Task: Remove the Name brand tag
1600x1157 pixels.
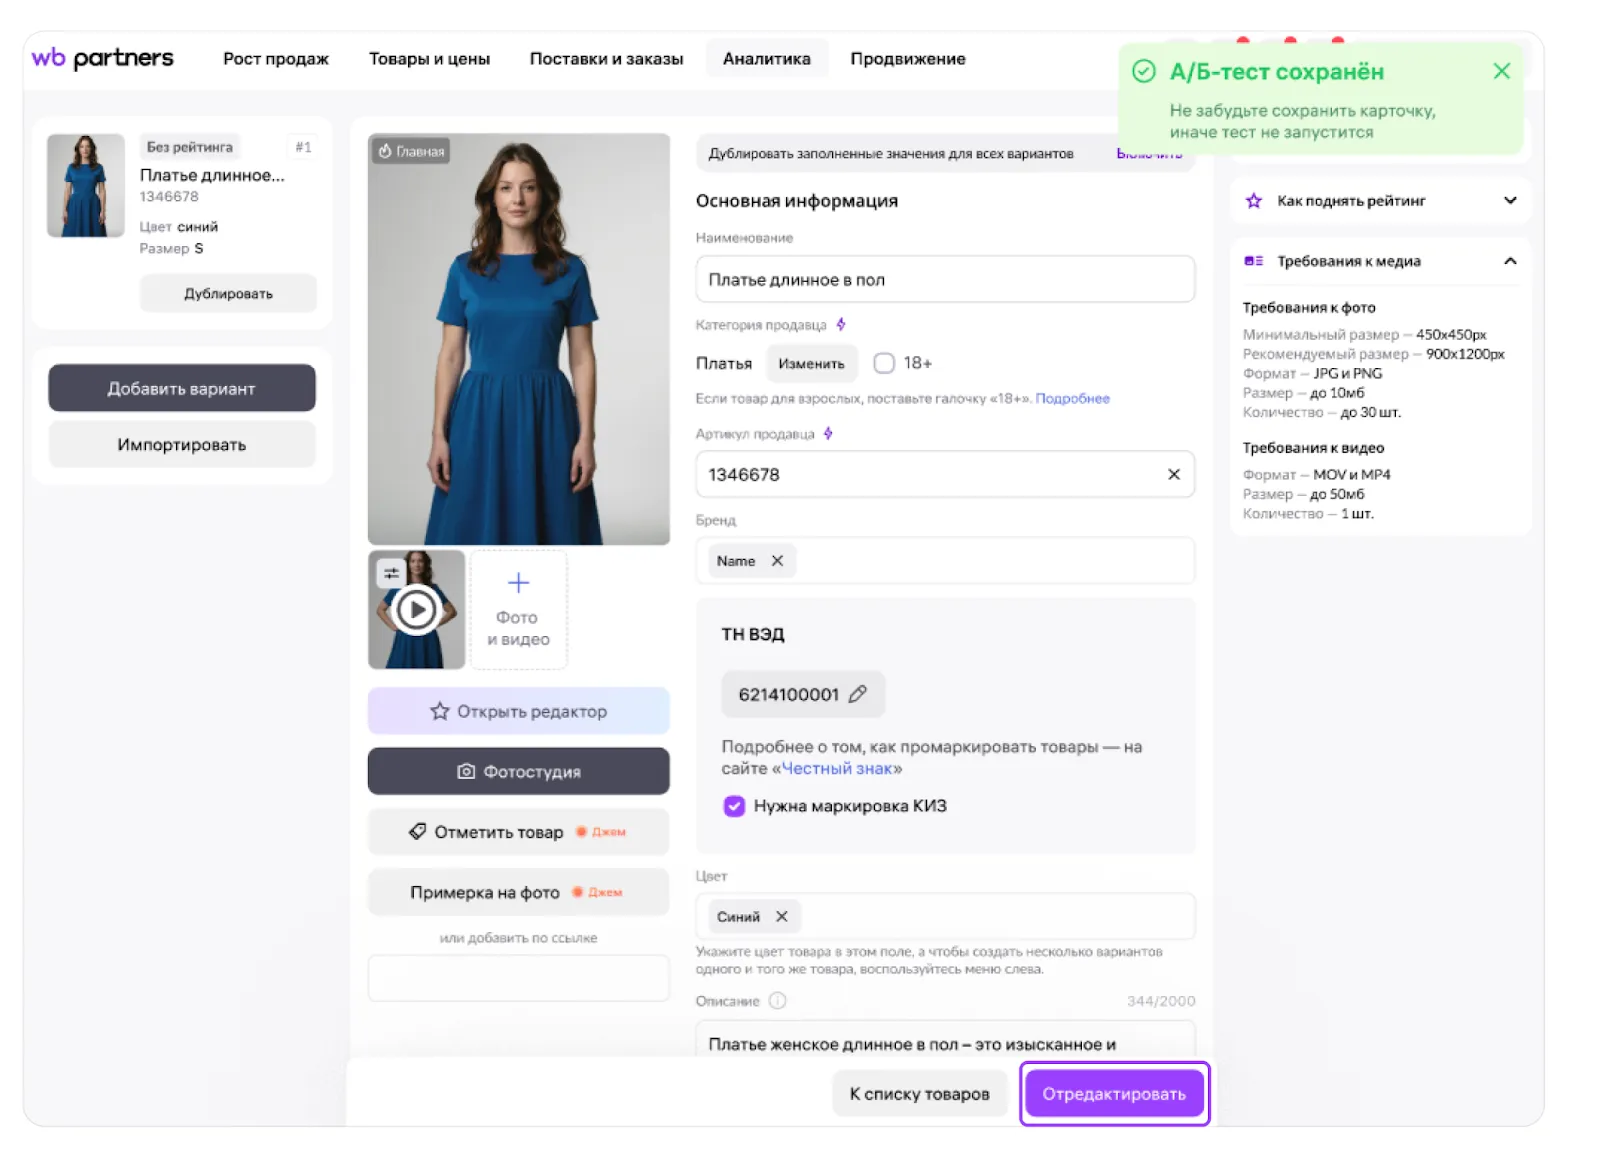Action: point(777,561)
